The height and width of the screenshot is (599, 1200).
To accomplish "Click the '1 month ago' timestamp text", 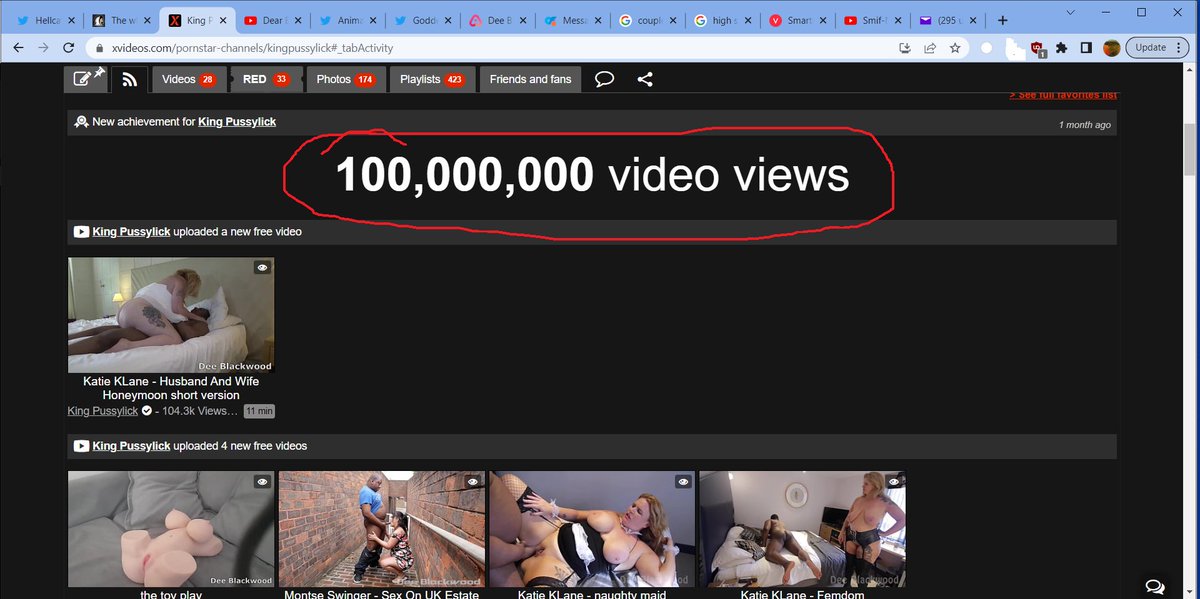I will (1084, 125).
